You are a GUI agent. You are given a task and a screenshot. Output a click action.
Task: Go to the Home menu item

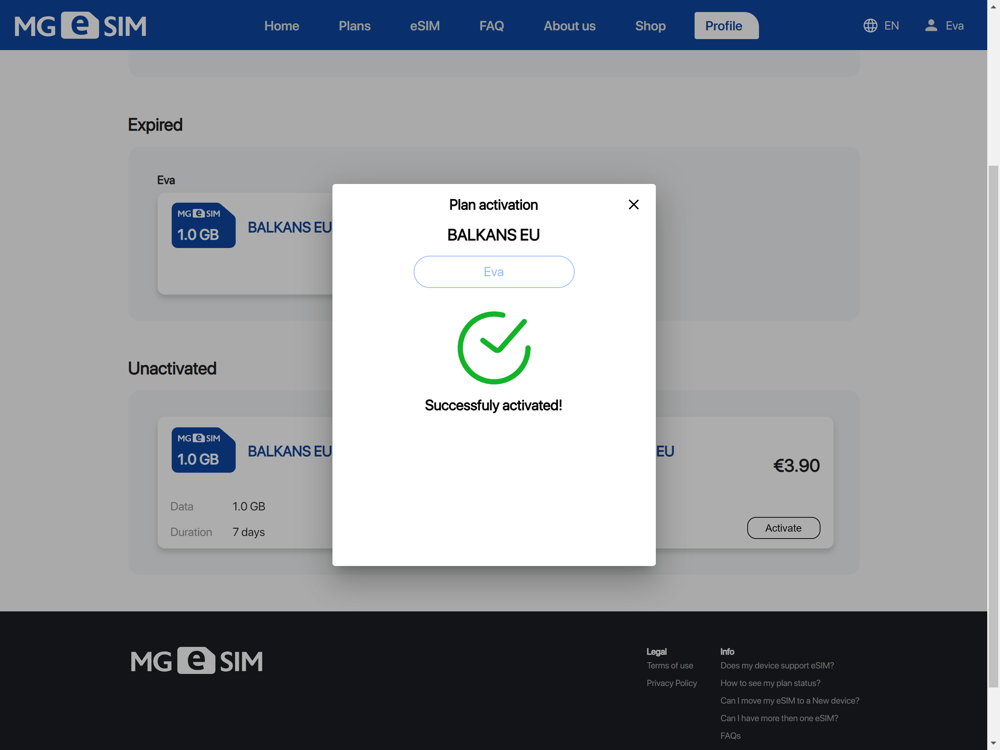pyautogui.click(x=281, y=26)
